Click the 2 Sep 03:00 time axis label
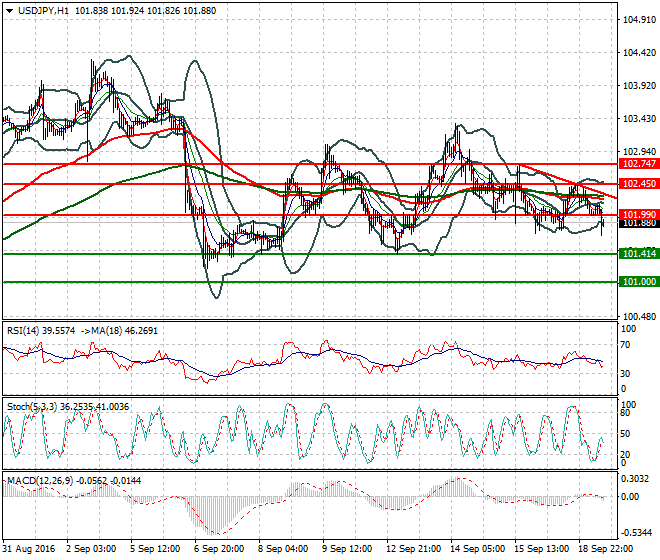This screenshot has width=660, height=560. coord(91,549)
